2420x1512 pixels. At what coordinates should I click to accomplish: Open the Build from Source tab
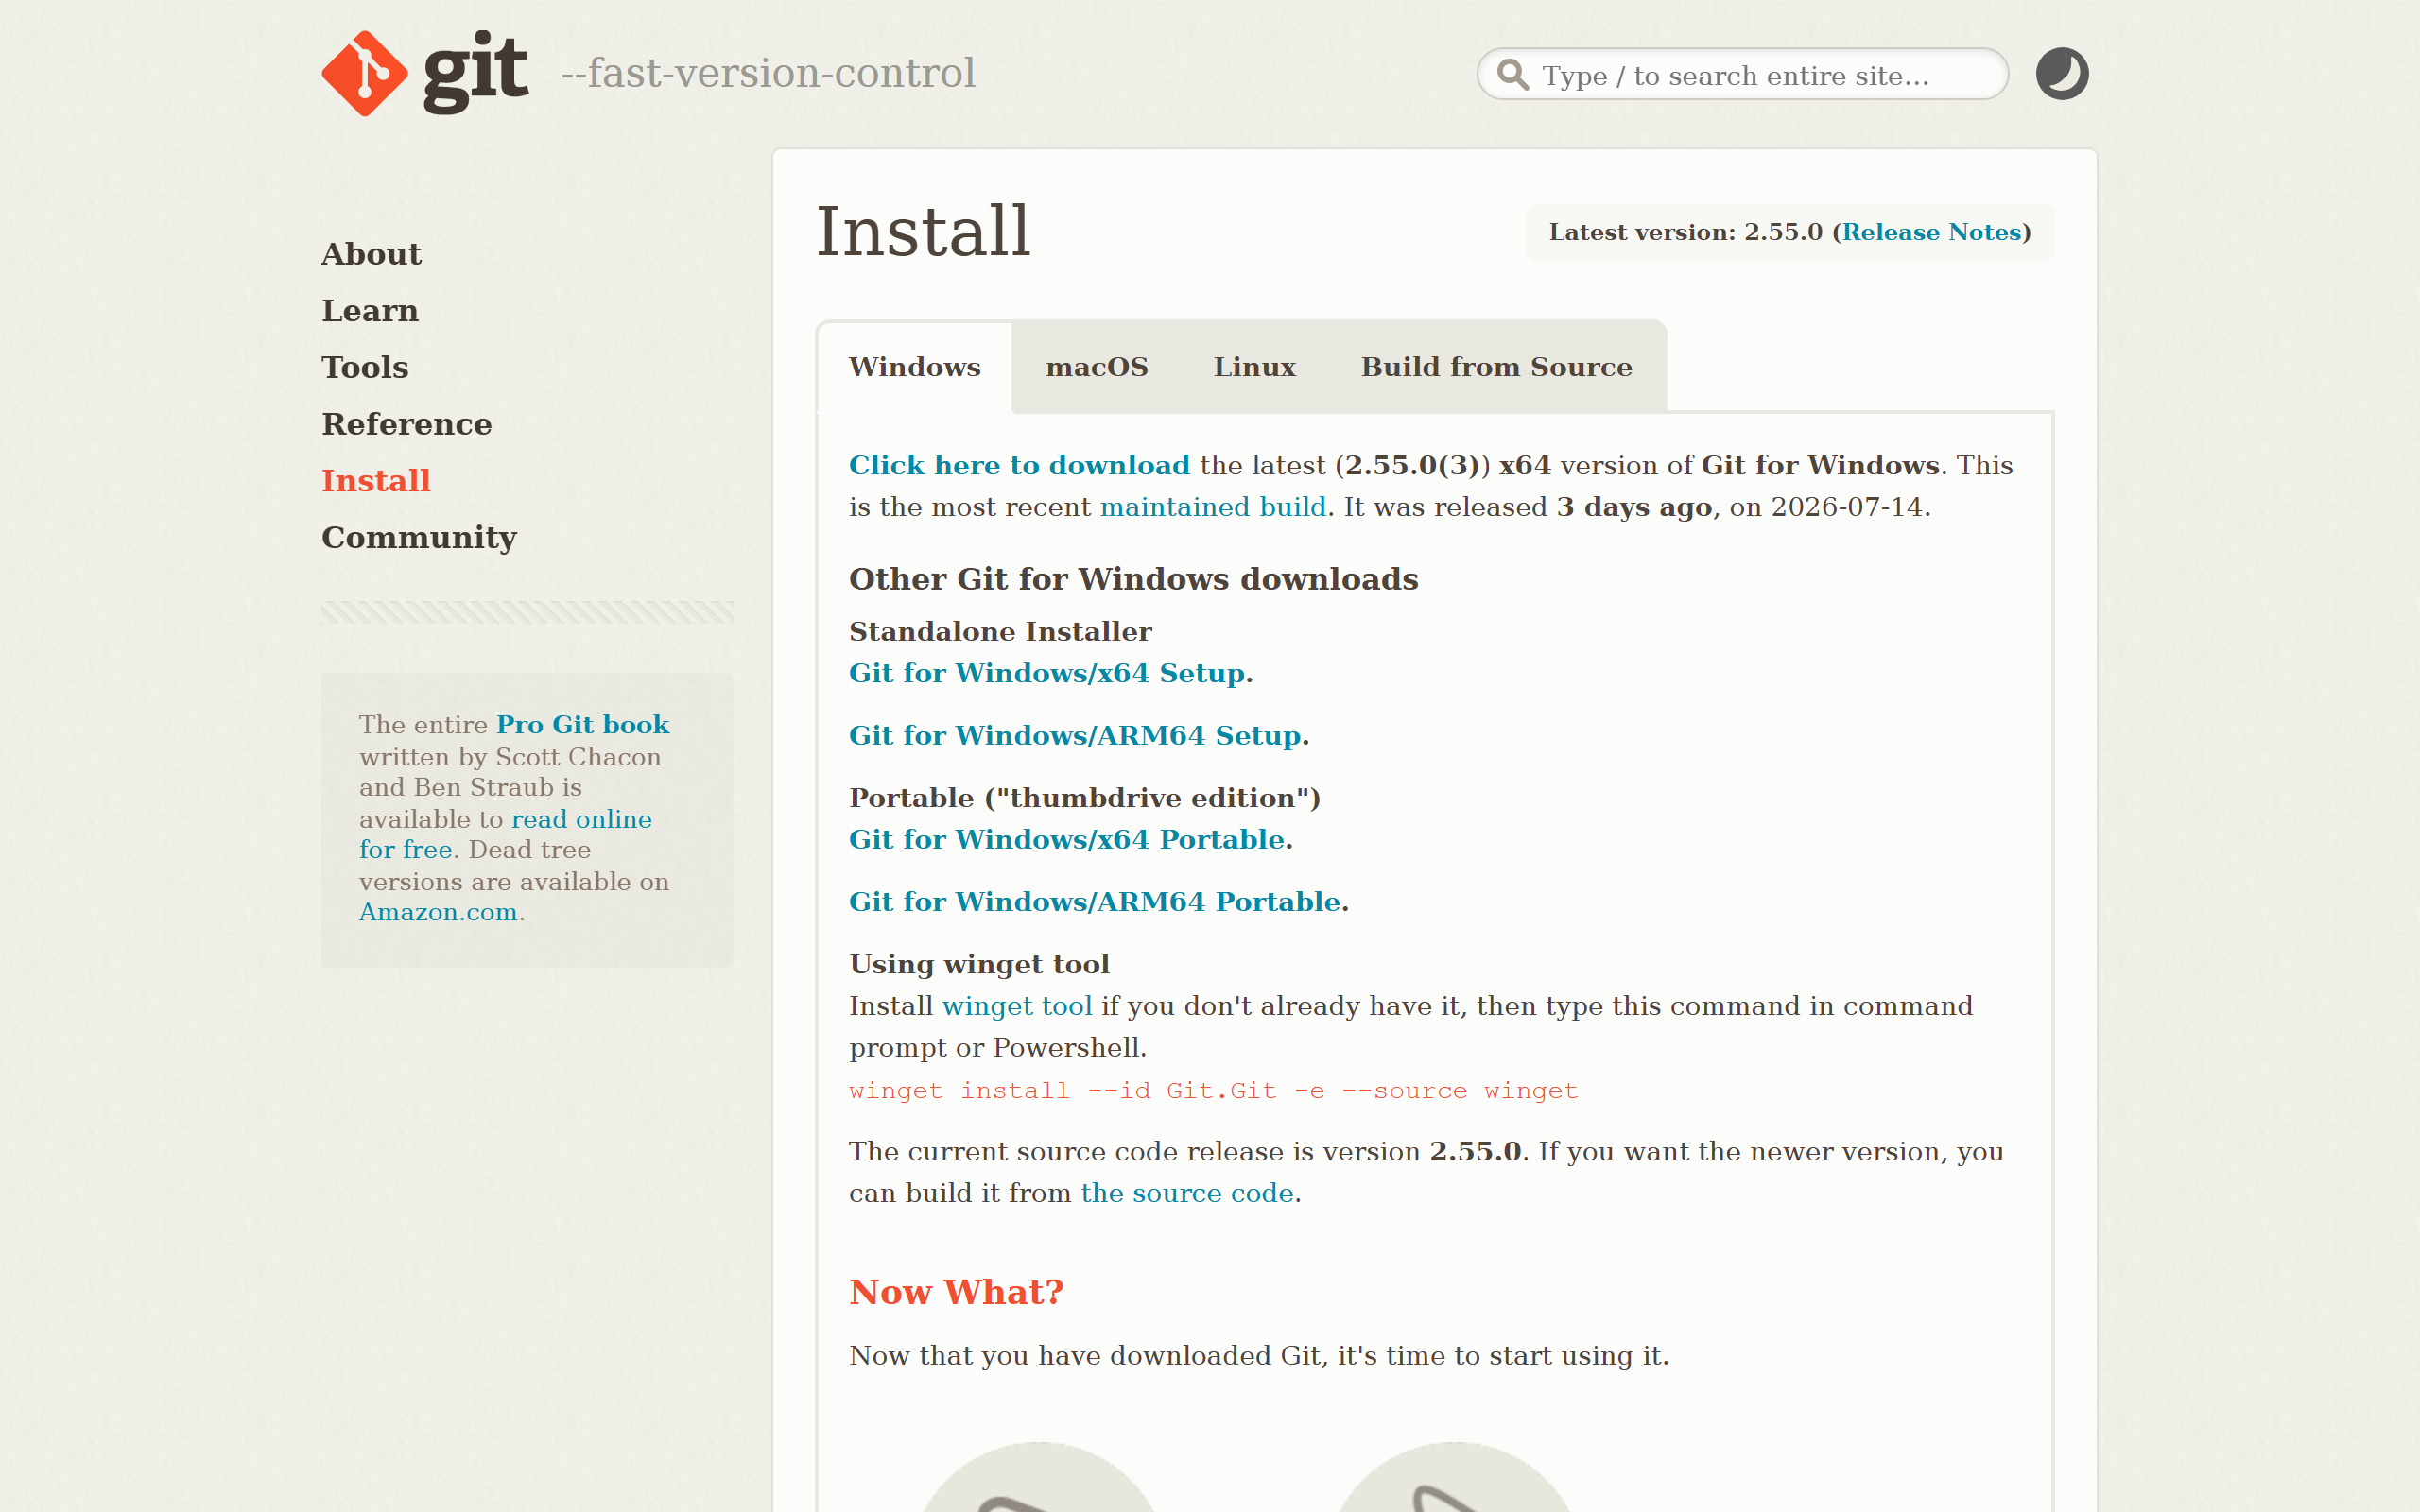coord(1496,367)
